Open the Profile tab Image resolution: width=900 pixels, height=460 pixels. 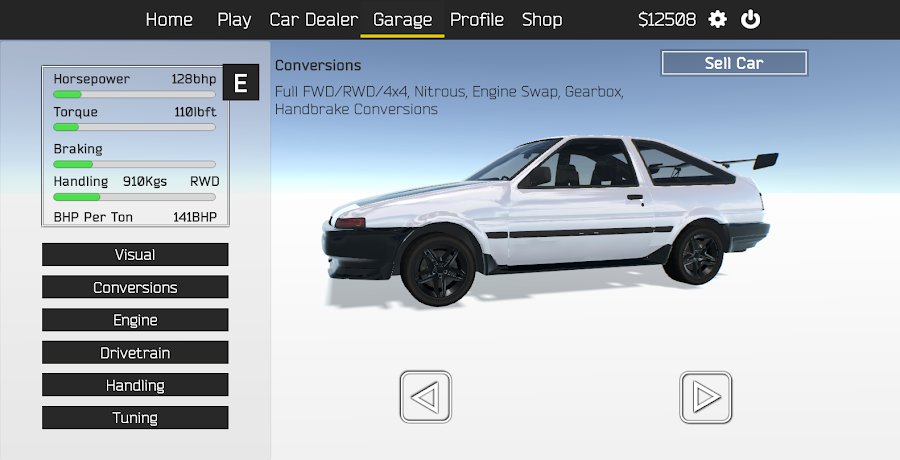[x=477, y=19]
